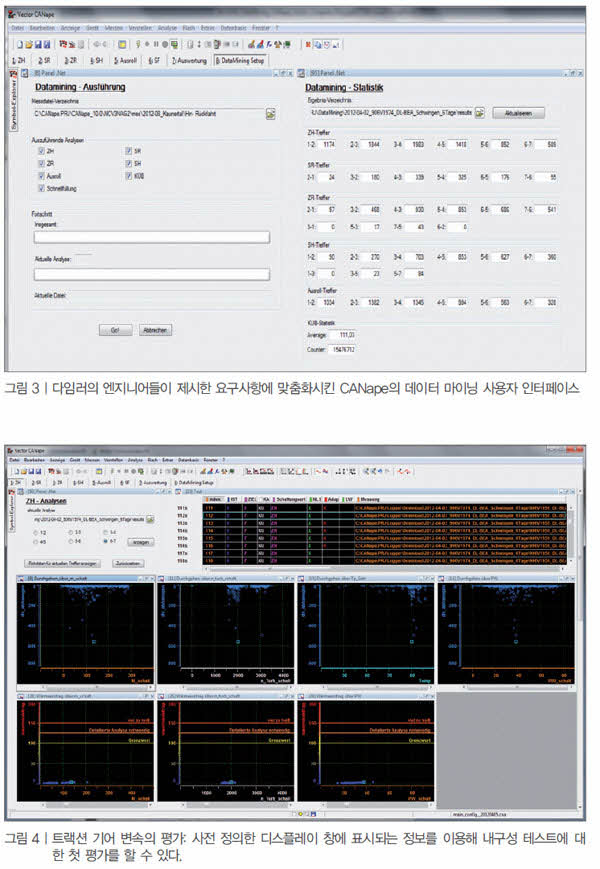Click the Abbrechen button
This screenshot has width=600, height=869.
tap(155, 330)
